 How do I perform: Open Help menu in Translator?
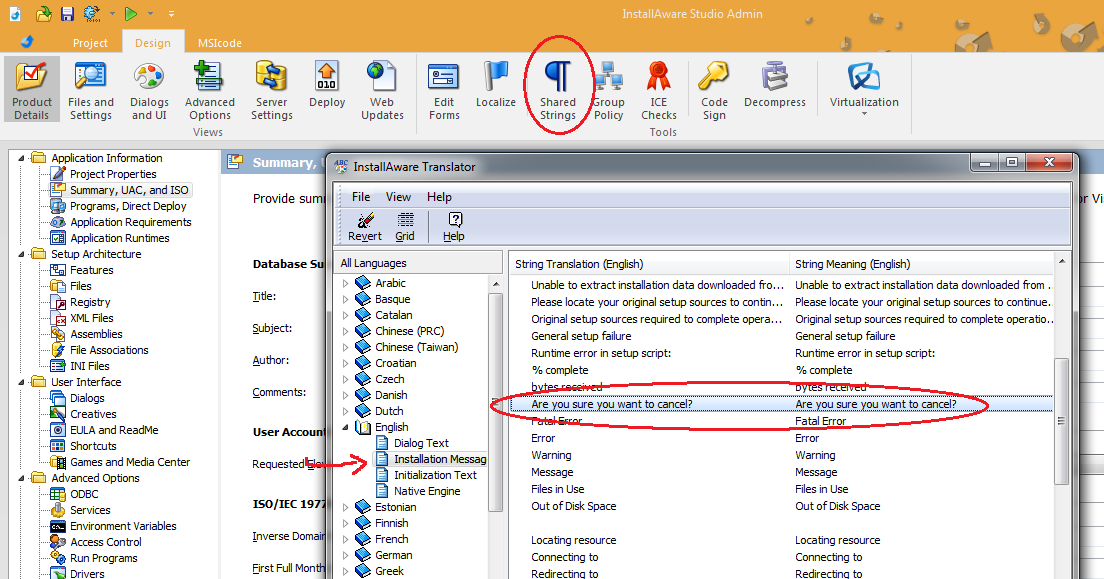[x=439, y=197]
